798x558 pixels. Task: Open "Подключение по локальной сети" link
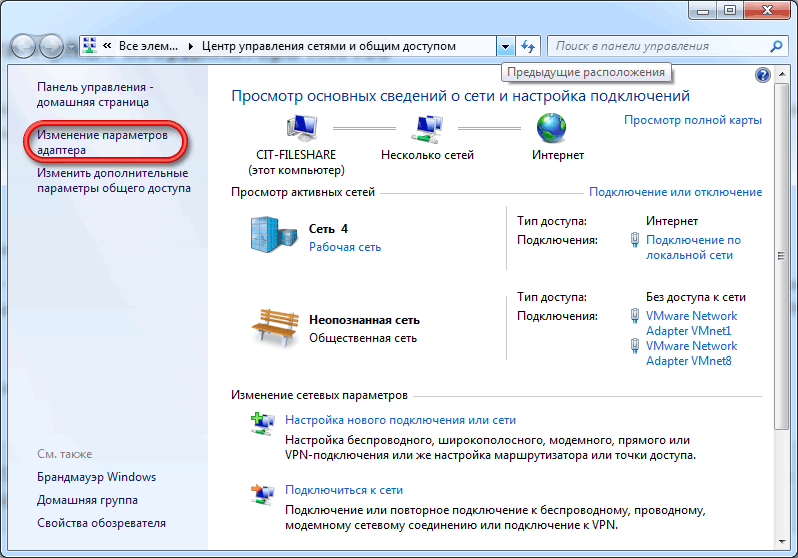pyautogui.click(x=693, y=247)
